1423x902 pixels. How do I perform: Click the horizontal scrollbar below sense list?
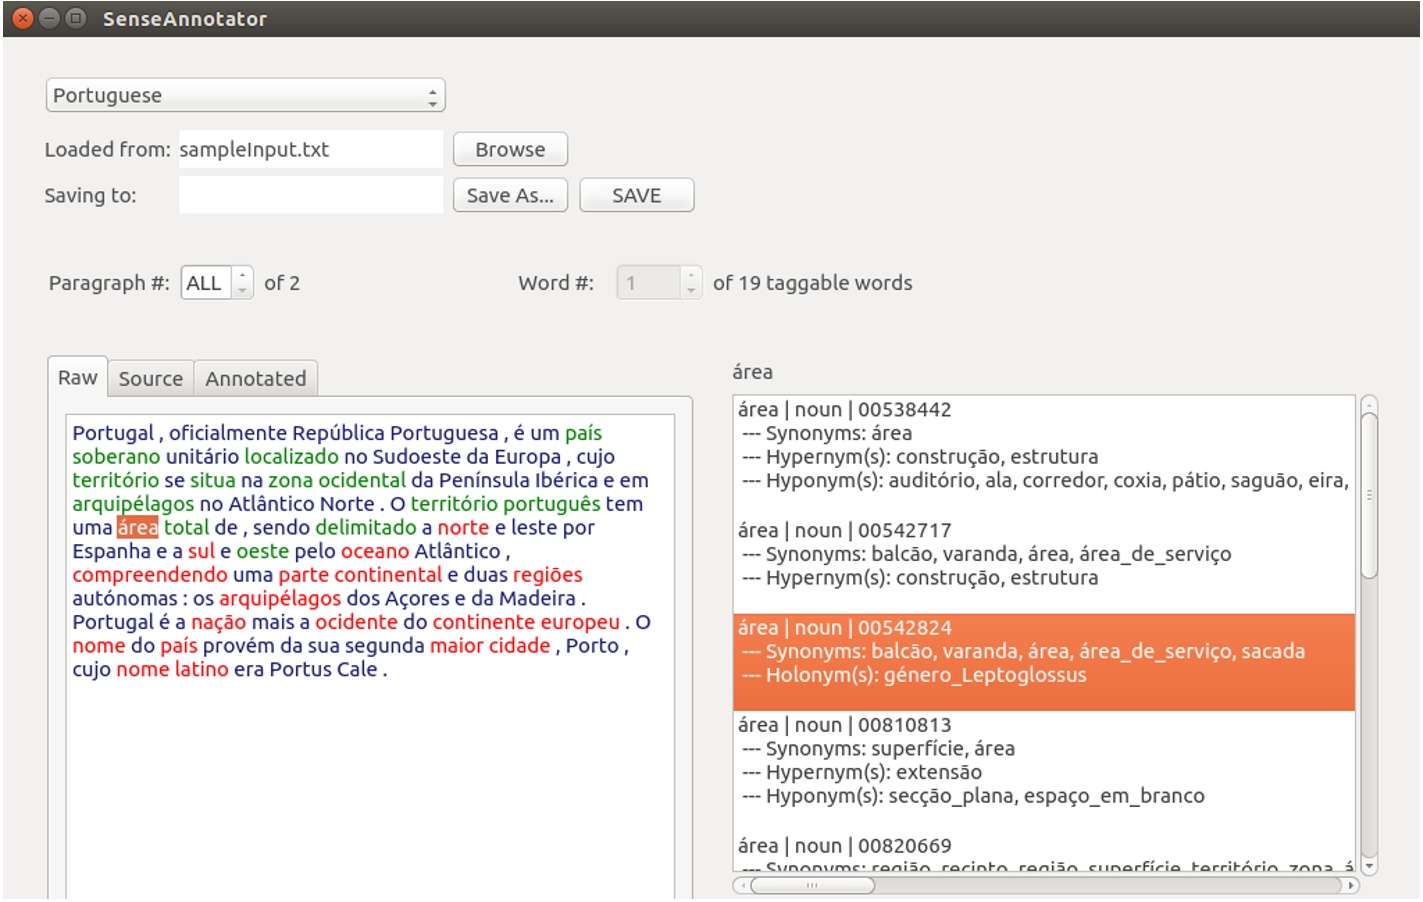point(812,885)
